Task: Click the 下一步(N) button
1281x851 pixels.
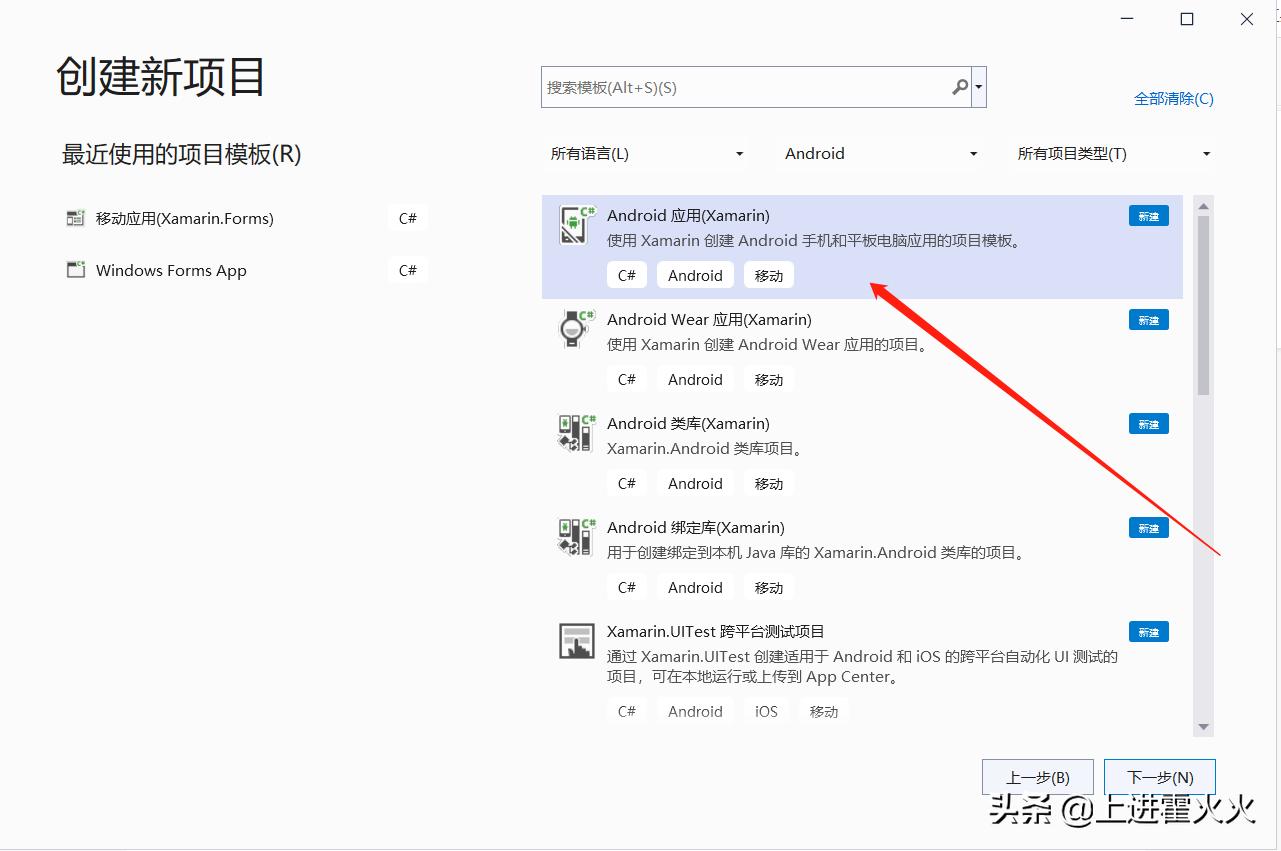Action: [x=1158, y=776]
